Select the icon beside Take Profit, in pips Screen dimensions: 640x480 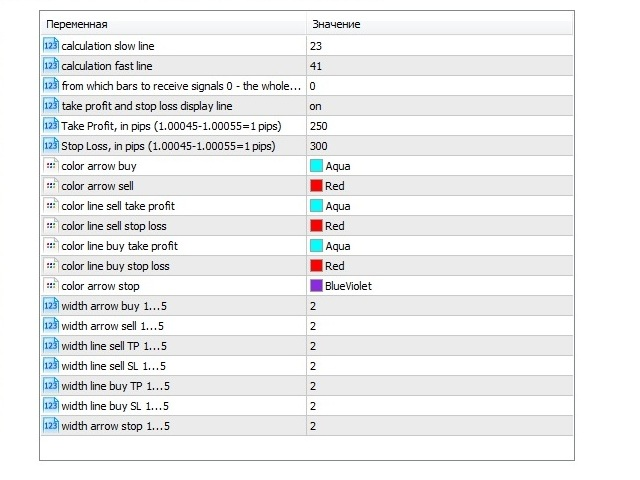(51, 125)
